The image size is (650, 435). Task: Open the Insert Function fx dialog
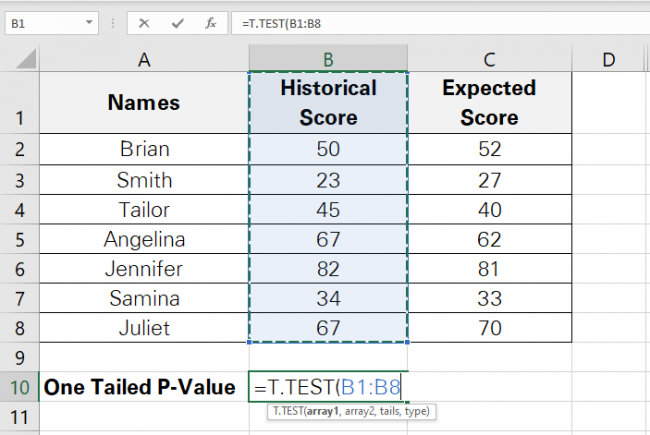[210, 21]
